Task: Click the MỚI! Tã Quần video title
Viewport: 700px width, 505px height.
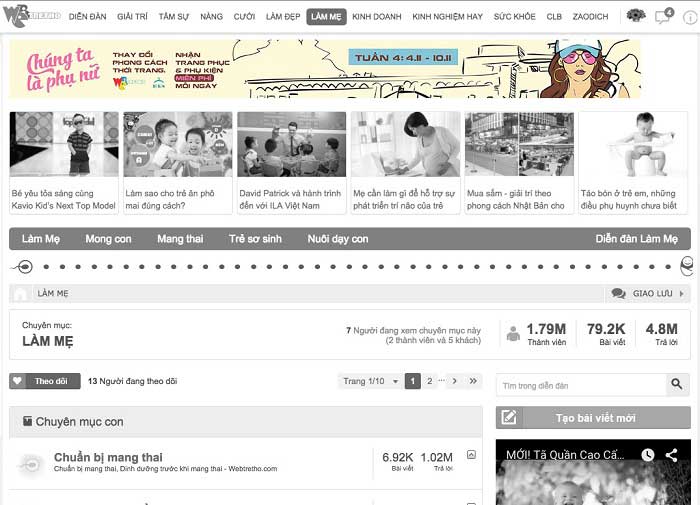Action: 565,455
